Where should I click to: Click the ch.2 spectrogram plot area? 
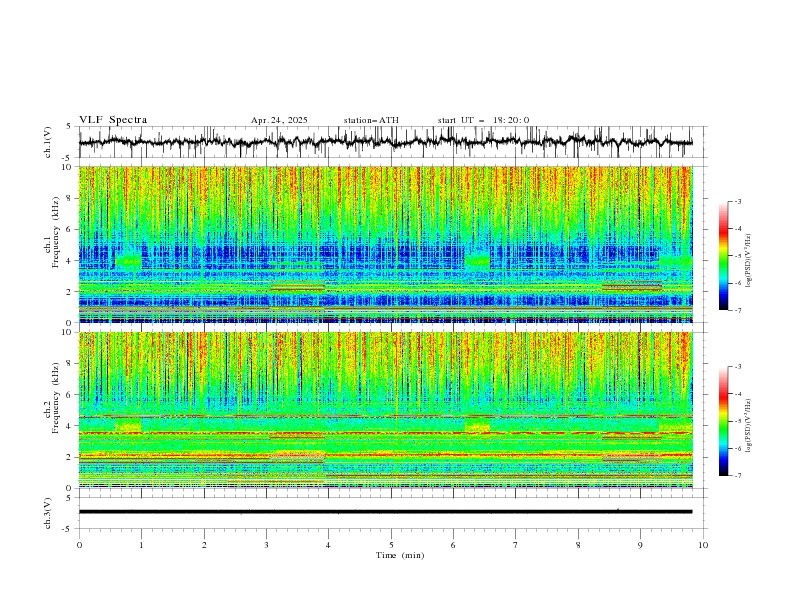[x=385, y=410]
